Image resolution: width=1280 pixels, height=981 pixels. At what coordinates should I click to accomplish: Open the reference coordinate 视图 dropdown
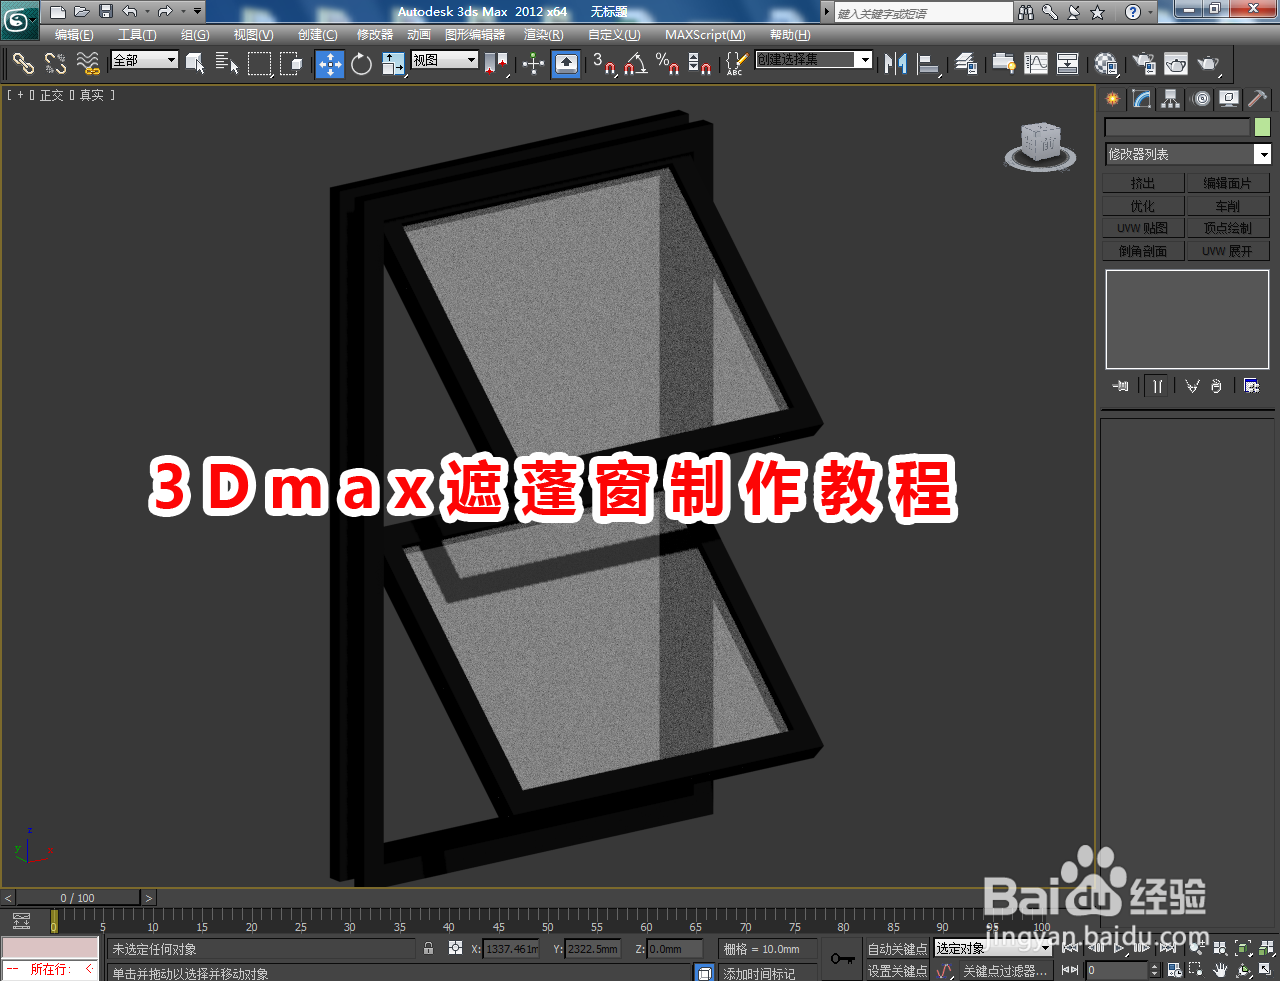coord(445,60)
